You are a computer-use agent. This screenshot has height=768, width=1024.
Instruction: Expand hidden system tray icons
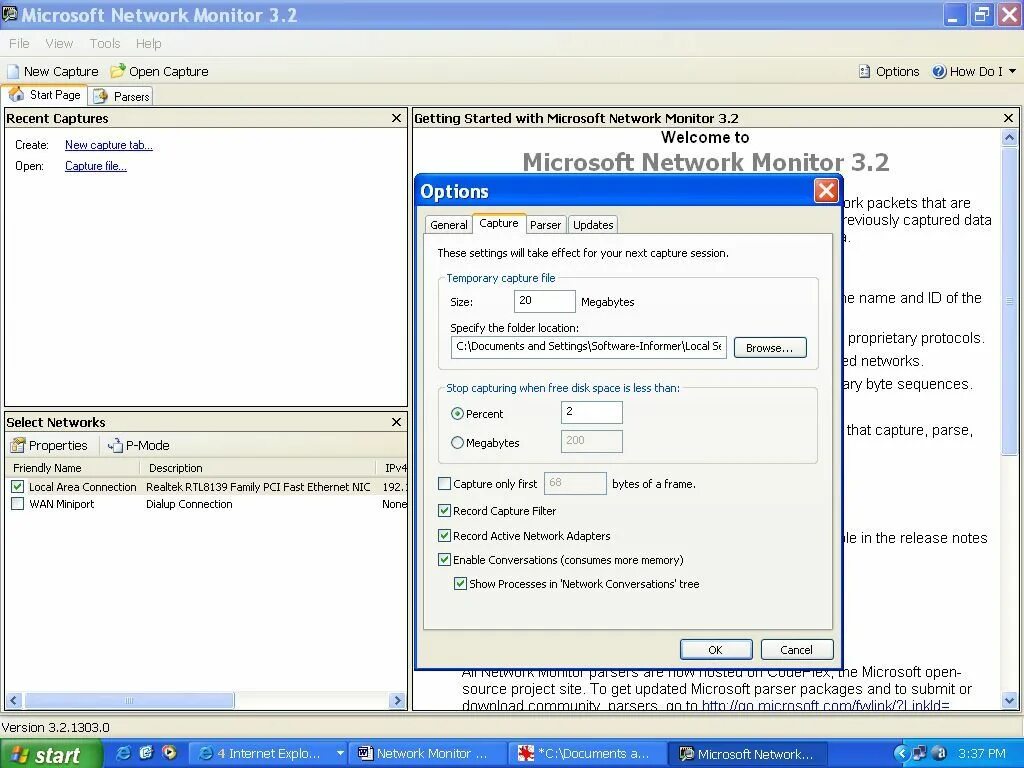pos(901,754)
